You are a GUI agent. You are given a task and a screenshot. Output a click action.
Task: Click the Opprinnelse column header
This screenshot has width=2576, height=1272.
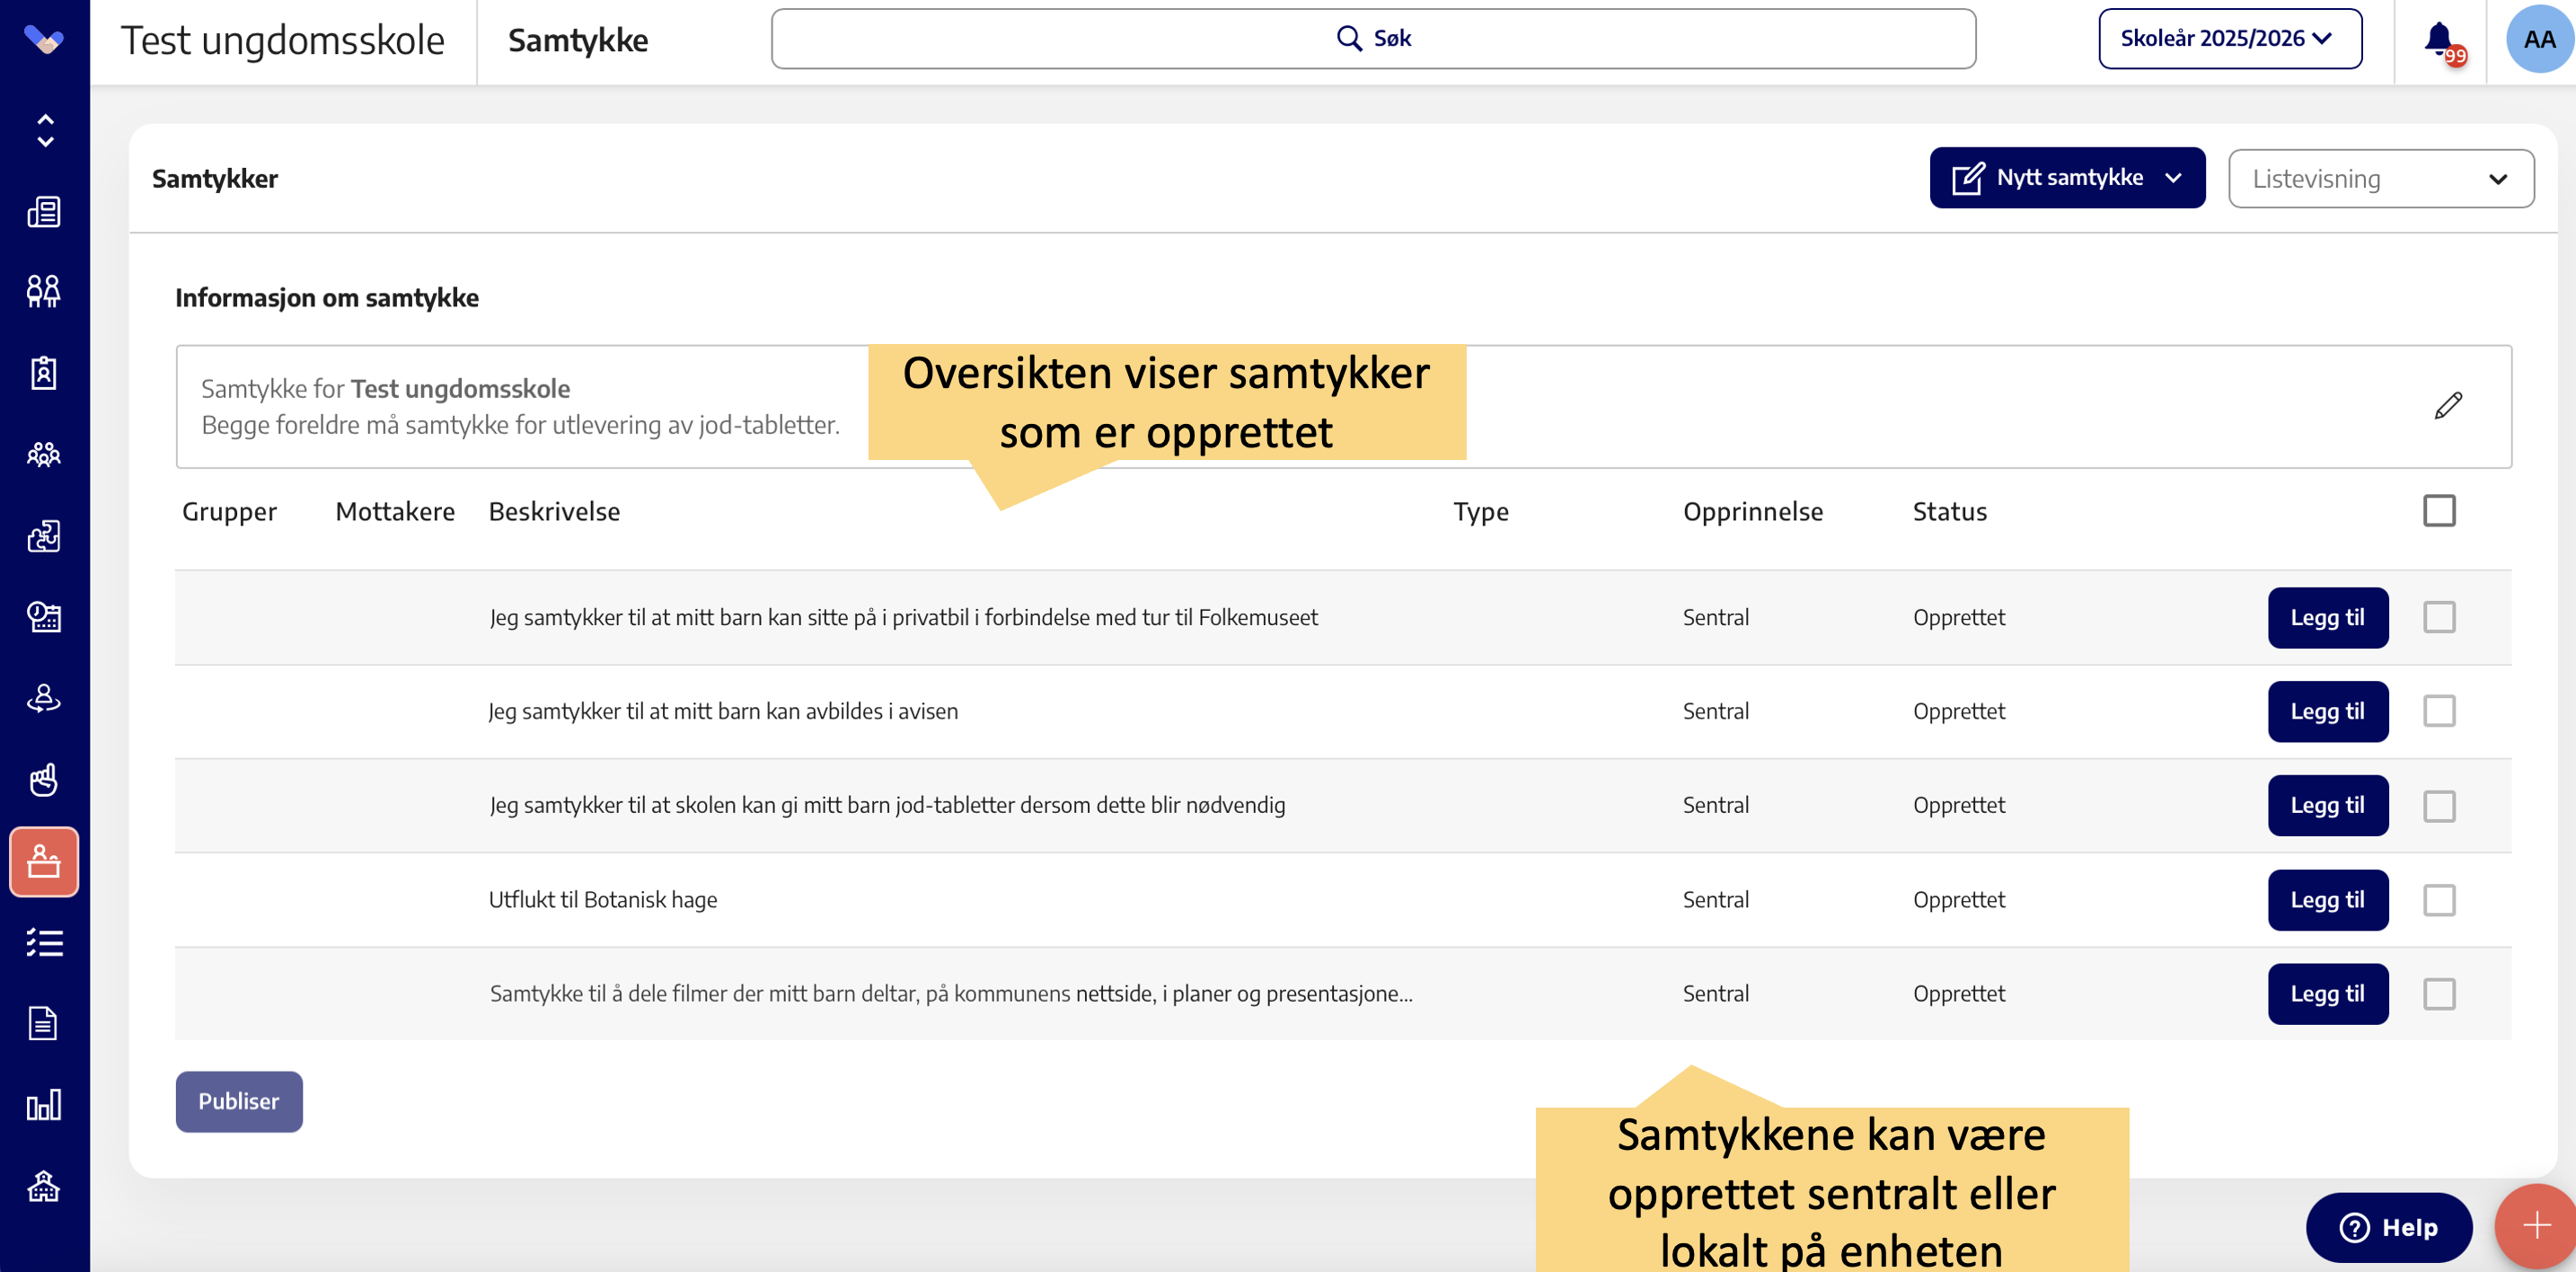[x=1753, y=512]
